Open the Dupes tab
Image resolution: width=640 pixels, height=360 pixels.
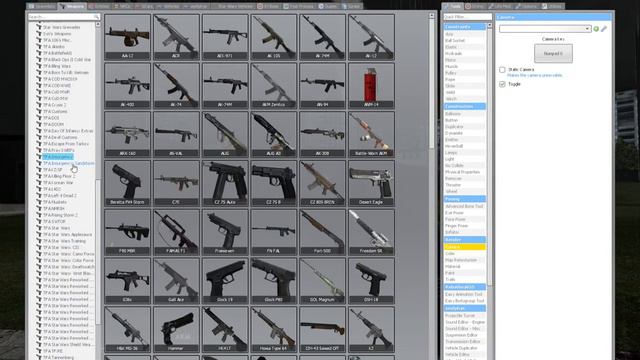pyautogui.click(x=328, y=7)
